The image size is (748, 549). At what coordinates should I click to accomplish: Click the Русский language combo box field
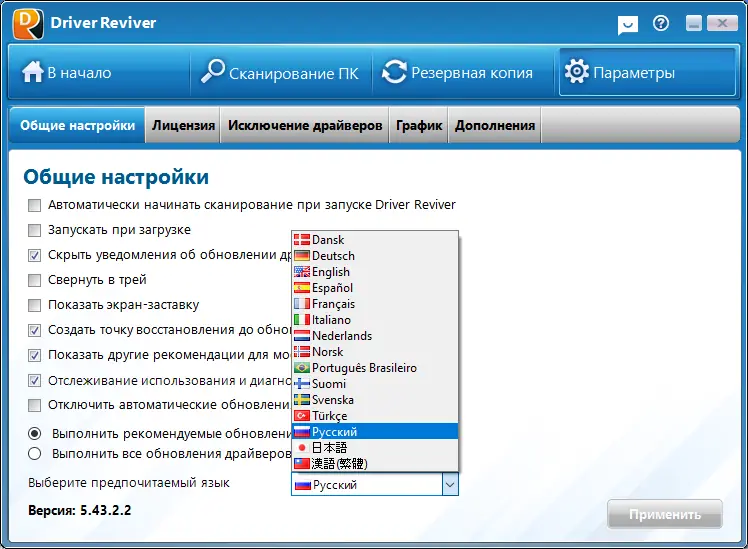[x=375, y=485]
